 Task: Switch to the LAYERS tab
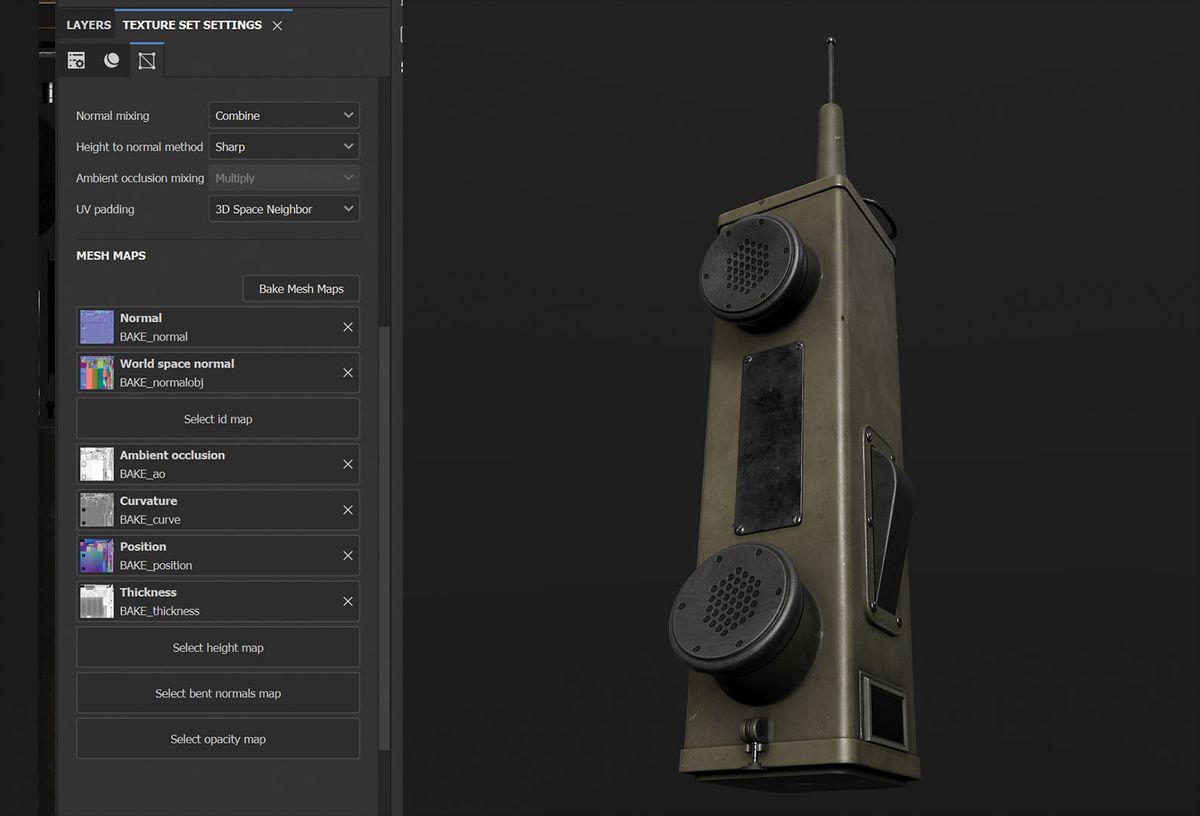click(88, 24)
